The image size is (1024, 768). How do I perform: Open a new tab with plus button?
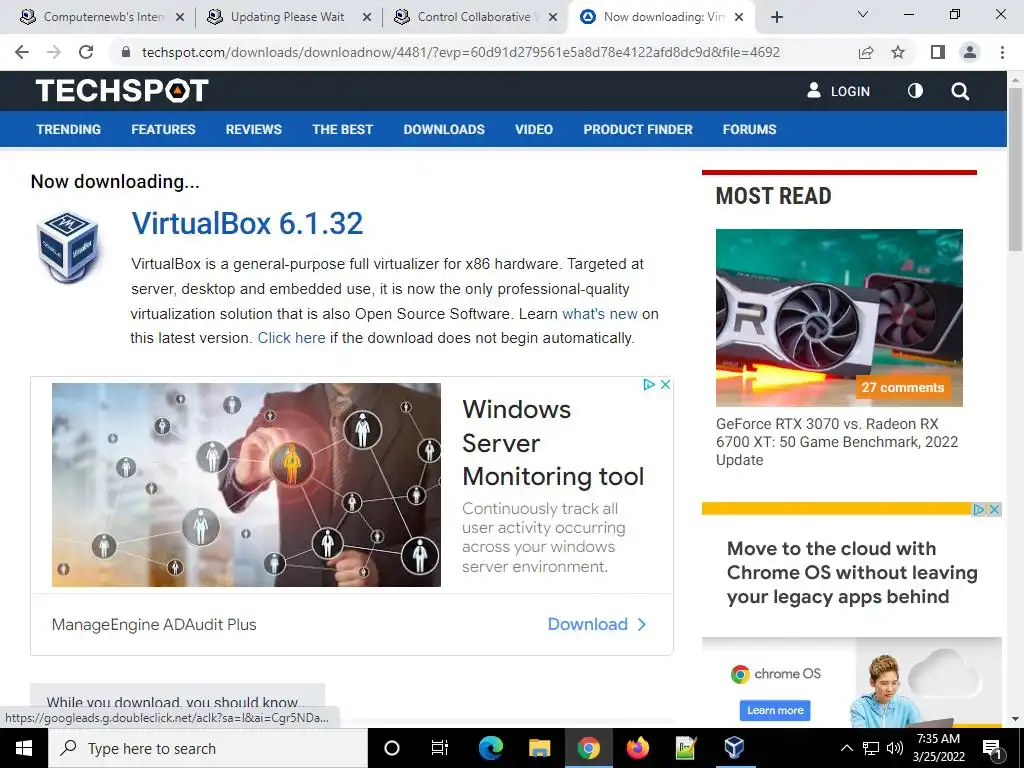[776, 17]
